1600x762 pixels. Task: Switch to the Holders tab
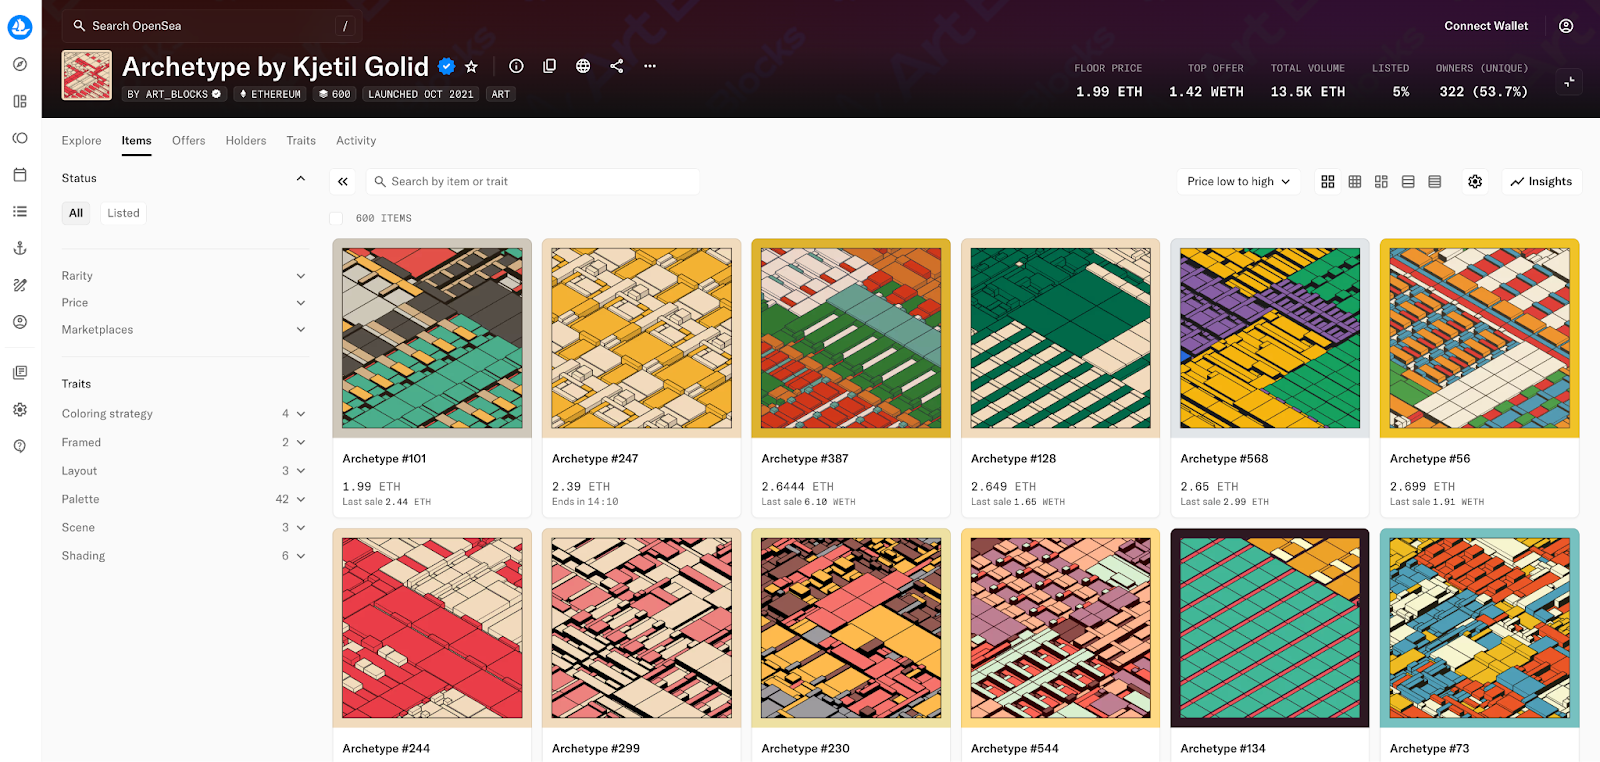coord(246,141)
